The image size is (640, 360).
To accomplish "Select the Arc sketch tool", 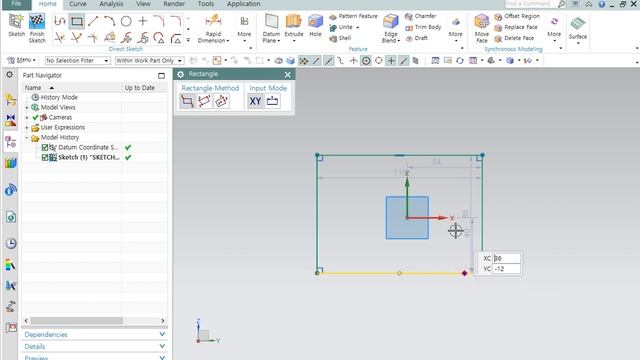I will pos(109,21).
